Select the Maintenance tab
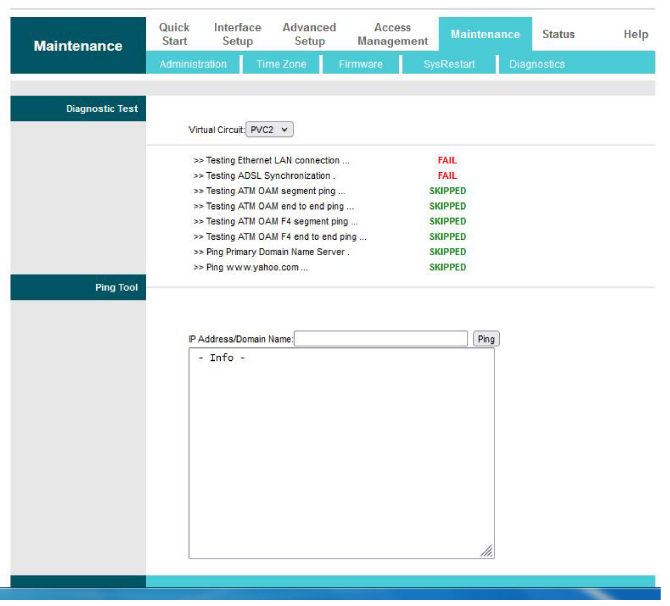This screenshot has width=670, height=606. tap(485, 34)
